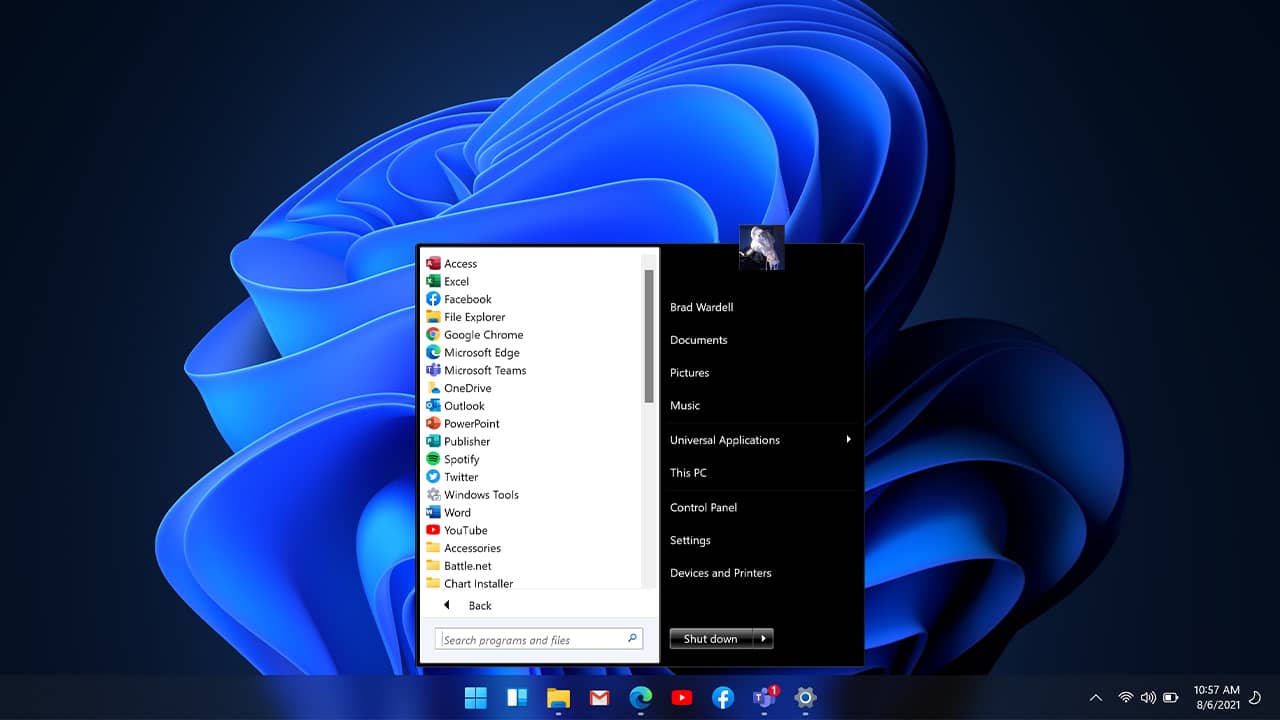Open File Explorer from the programs list
1280x720 pixels.
point(466,317)
